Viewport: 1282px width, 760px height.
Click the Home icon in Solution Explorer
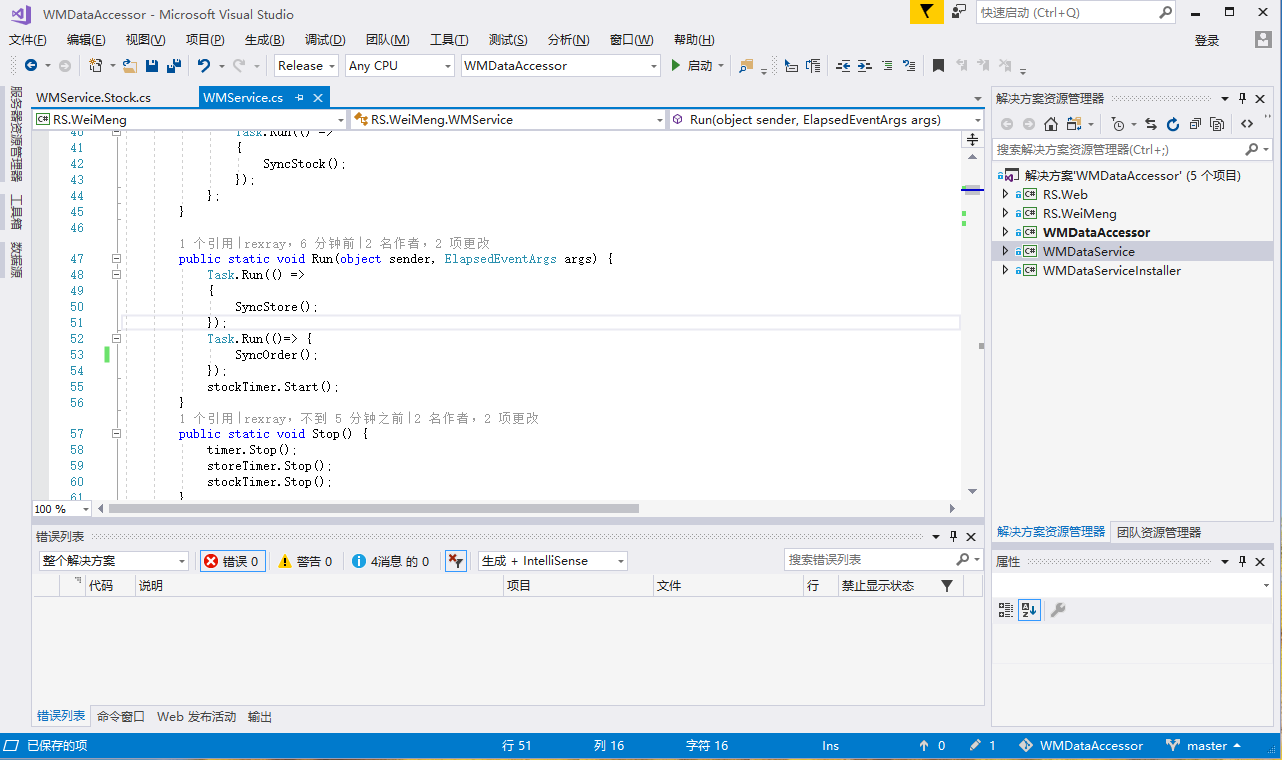1051,124
